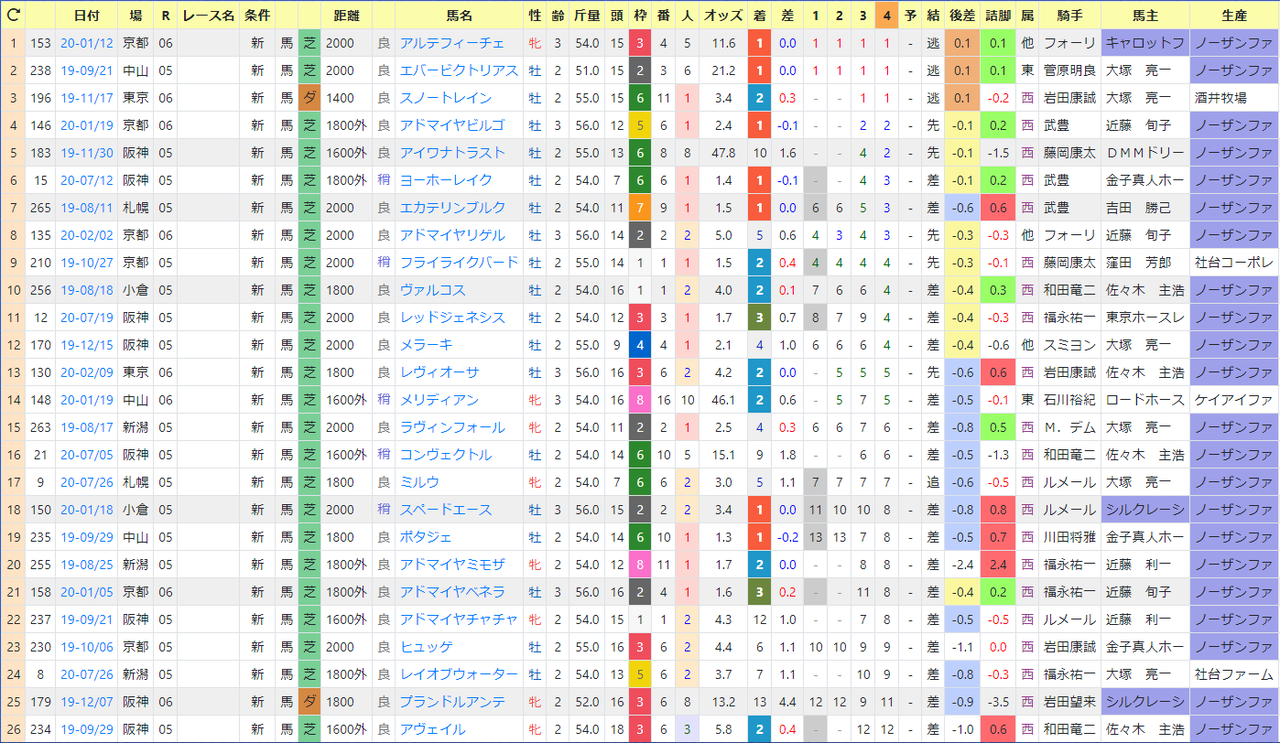Open horse link ボタジェ
Screen dimensions: 1280x743
[x=426, y=537]
